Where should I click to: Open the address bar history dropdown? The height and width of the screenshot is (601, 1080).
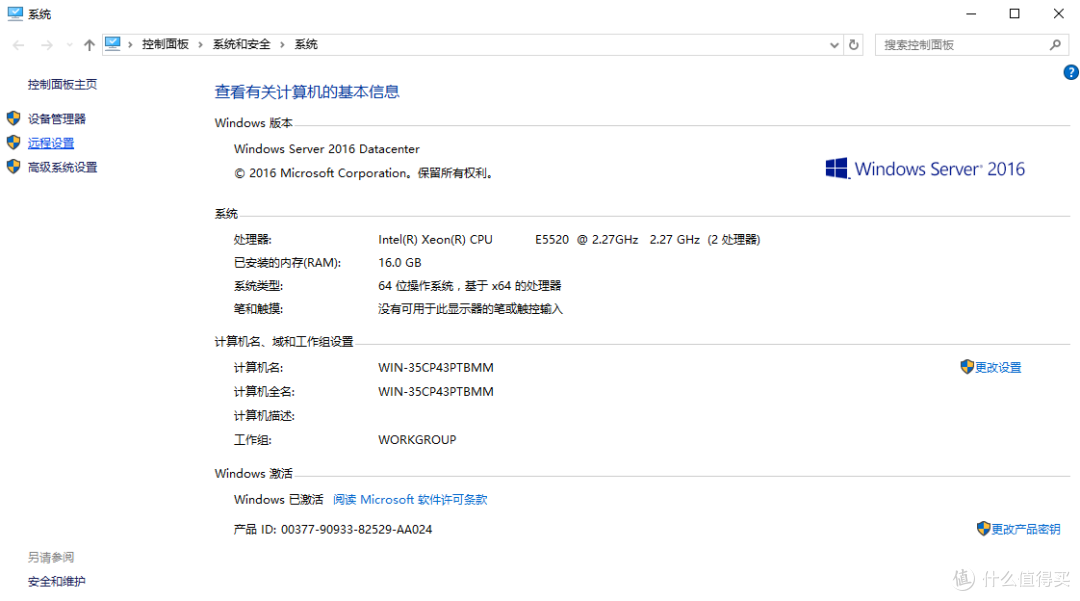coord(834,45)
